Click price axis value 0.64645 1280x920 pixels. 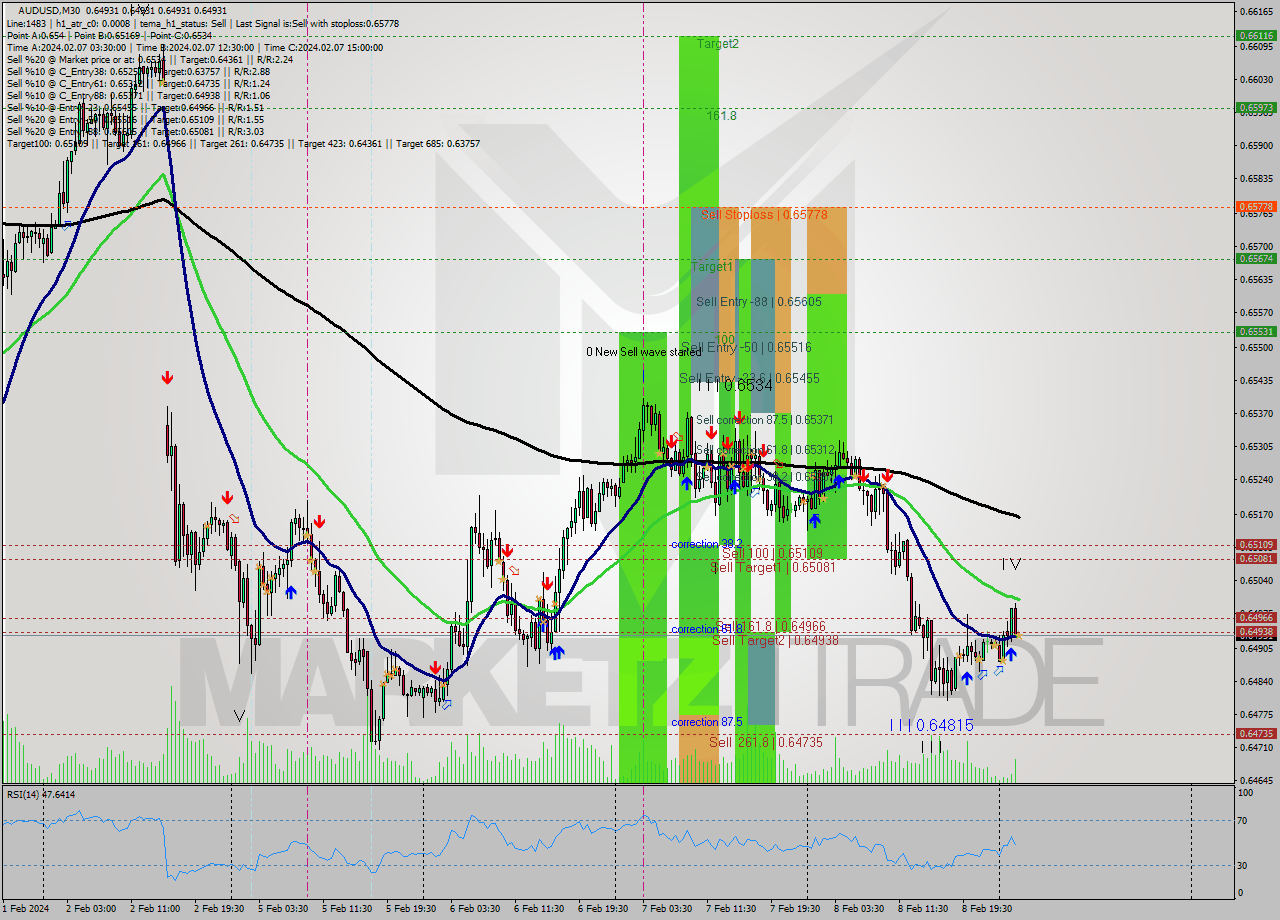[x=1257, y=779]
